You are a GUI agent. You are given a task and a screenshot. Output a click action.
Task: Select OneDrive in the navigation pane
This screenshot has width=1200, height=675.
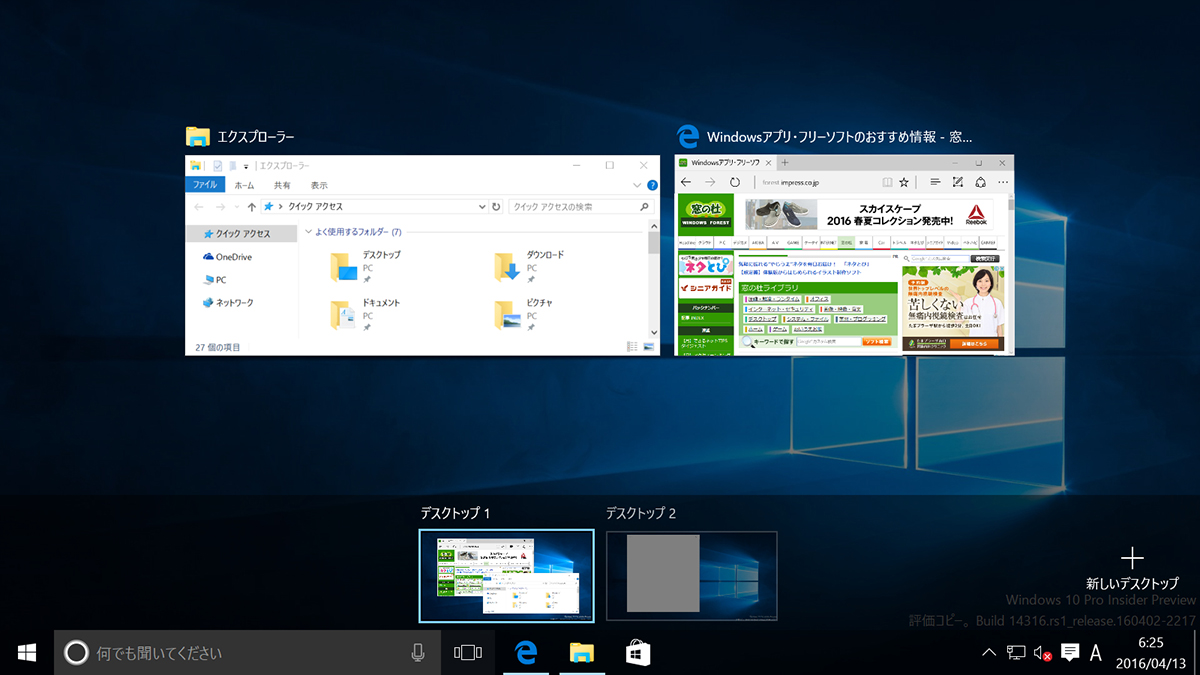(227, 257)
